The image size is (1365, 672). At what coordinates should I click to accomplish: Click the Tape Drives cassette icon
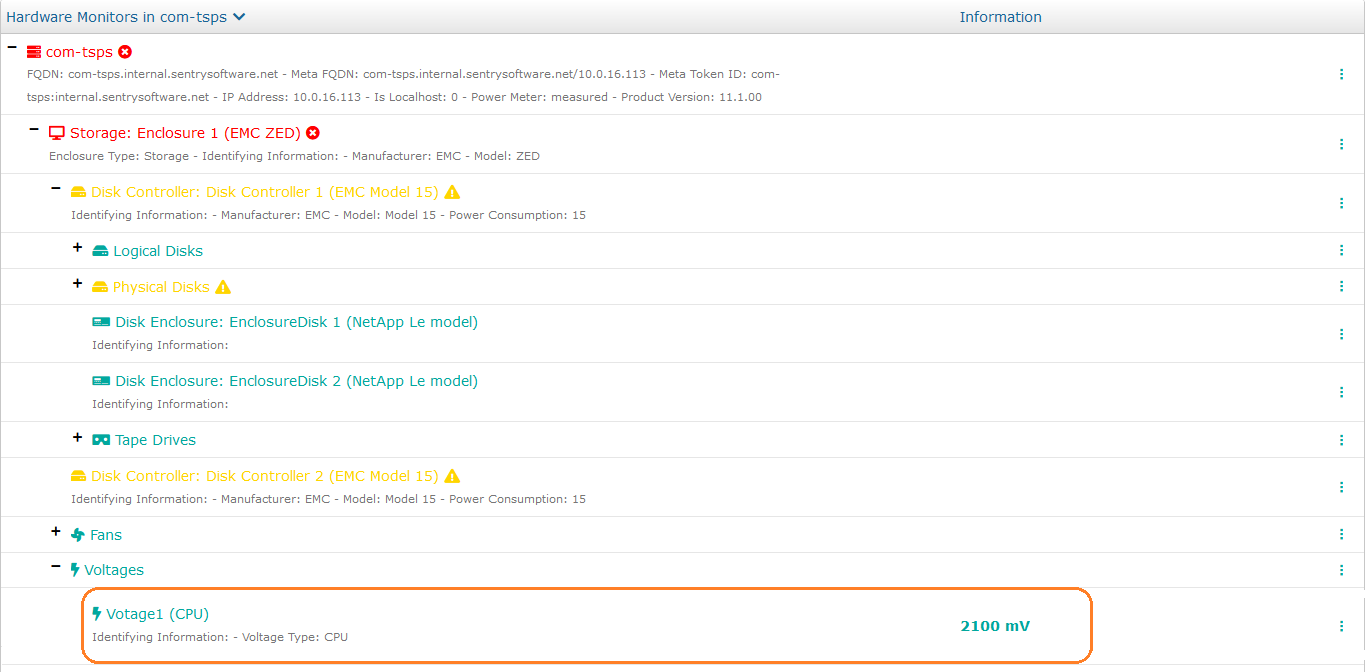pyautogui.click(x=101, y=440)
